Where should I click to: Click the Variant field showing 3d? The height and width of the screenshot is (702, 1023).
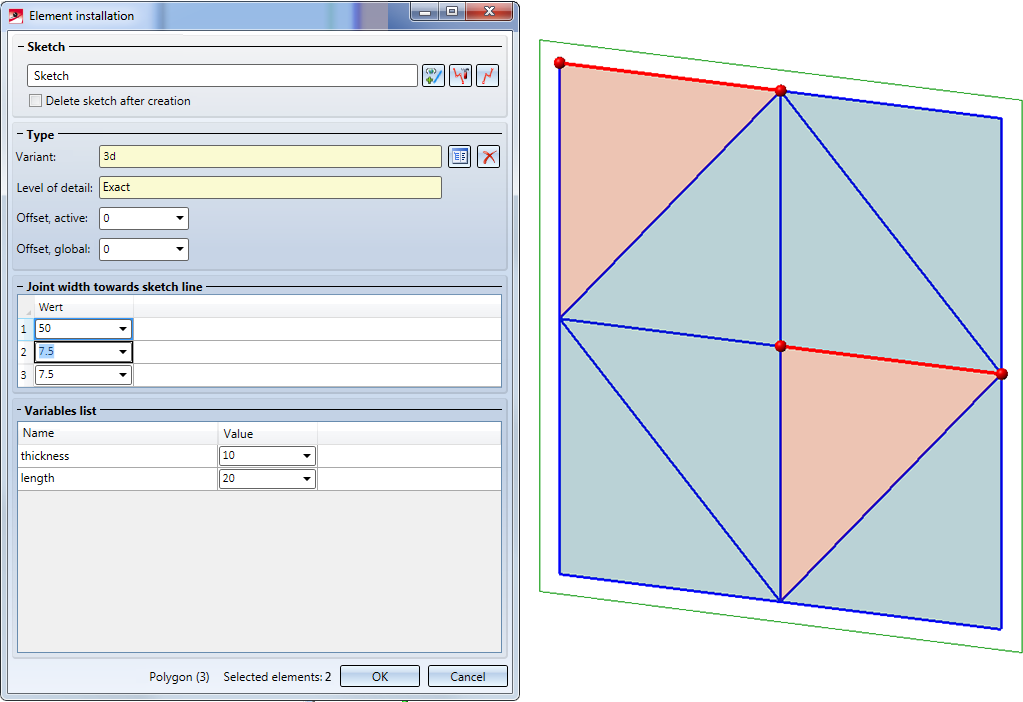pos(270,156)
